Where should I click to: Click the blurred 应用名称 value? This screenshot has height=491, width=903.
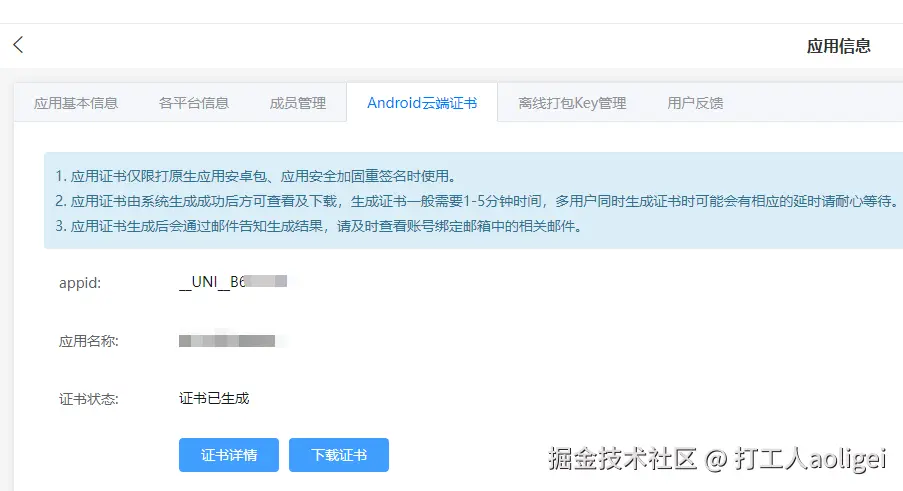click(227, 341)
